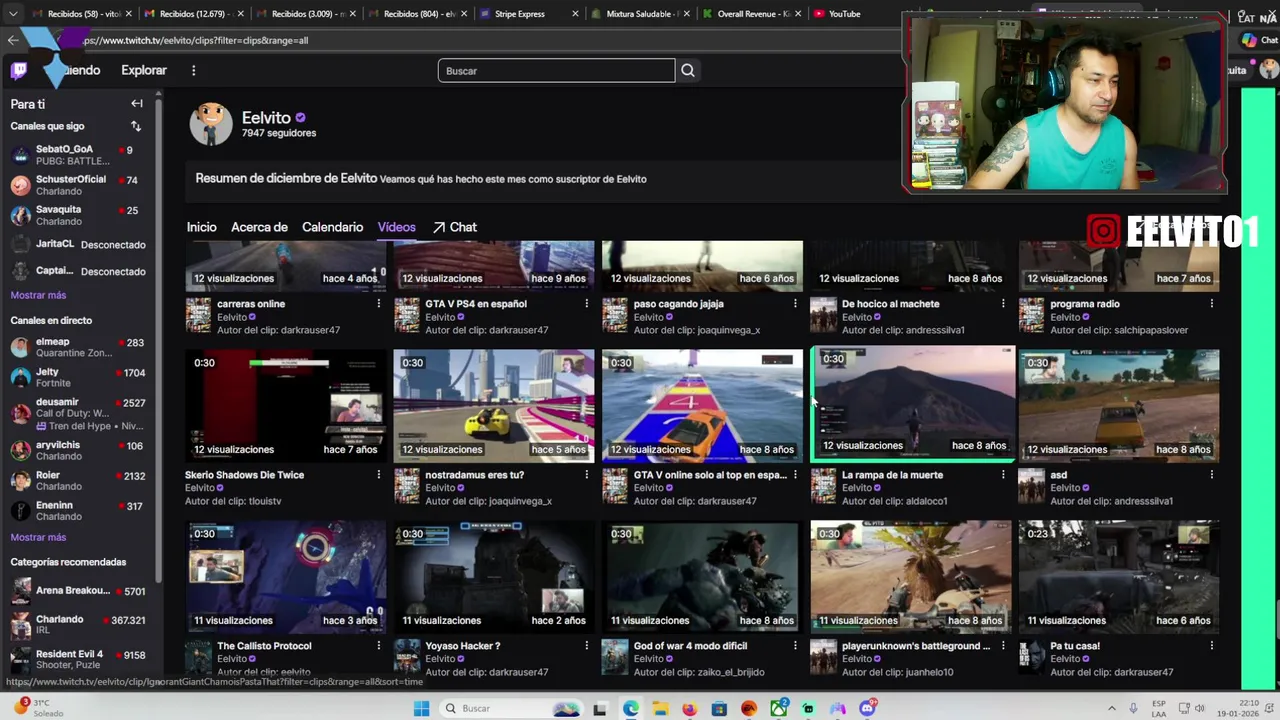Open elmeap live channel
The width and height of the screenshot is (1280, 720).
pos(78,347)
